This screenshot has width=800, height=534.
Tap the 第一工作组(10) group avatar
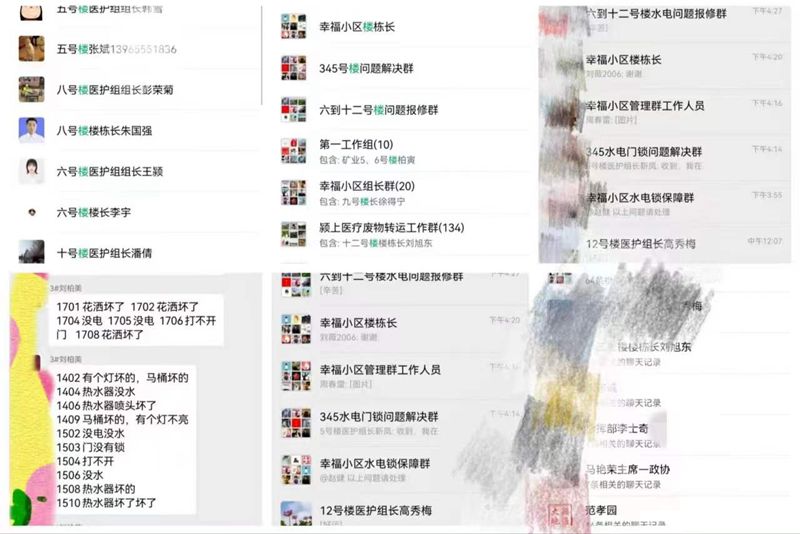click(293, 151)
